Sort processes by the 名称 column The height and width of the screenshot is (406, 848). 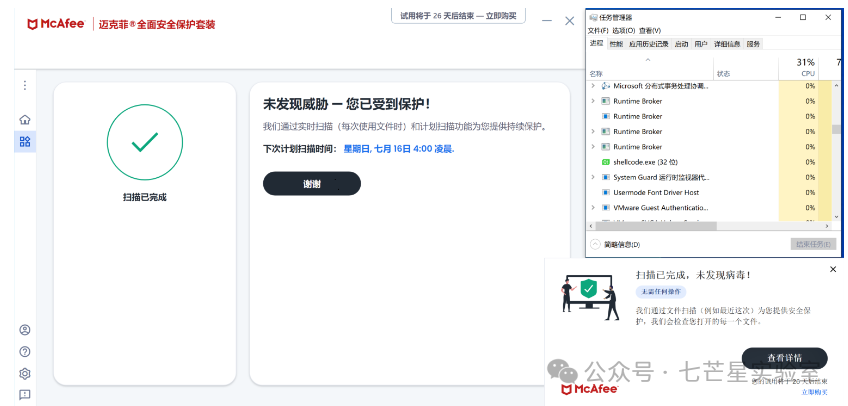click(x=651, y=68)
